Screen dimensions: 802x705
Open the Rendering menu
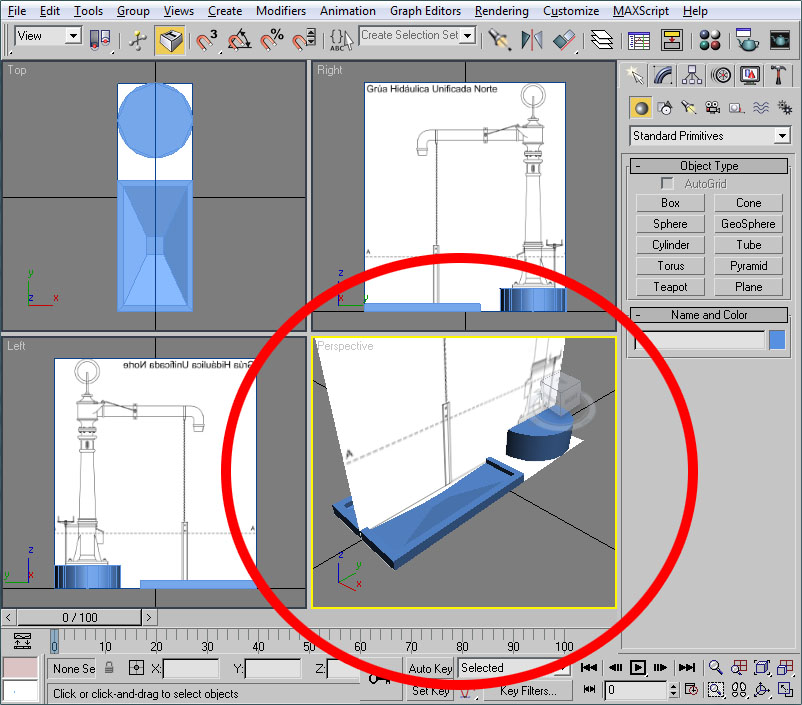point(502,11)
